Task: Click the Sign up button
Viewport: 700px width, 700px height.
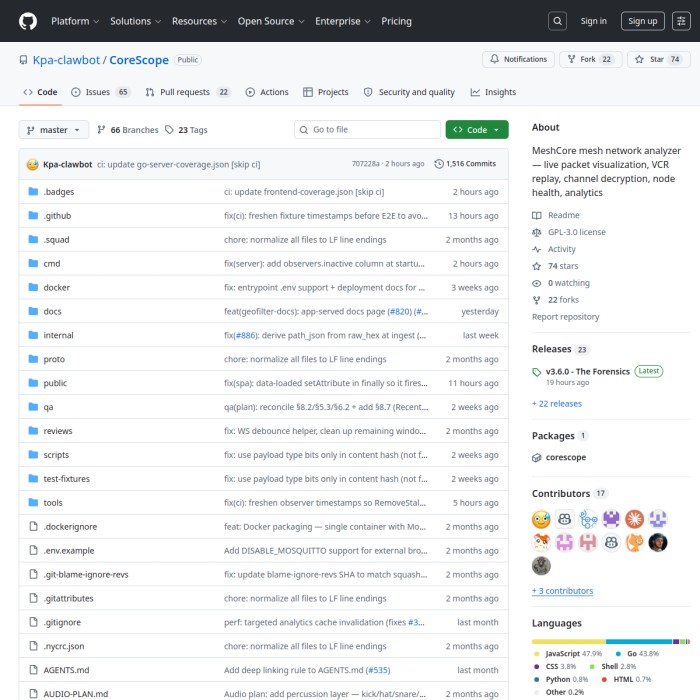Action: point(642,21)
